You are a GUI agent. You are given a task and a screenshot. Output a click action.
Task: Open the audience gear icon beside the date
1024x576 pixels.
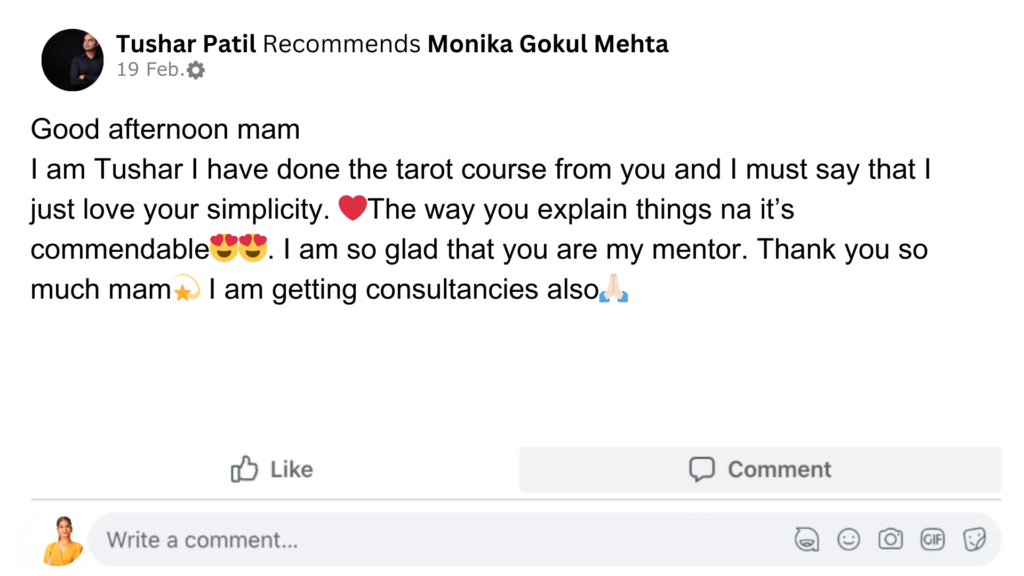tap(196, 70)
